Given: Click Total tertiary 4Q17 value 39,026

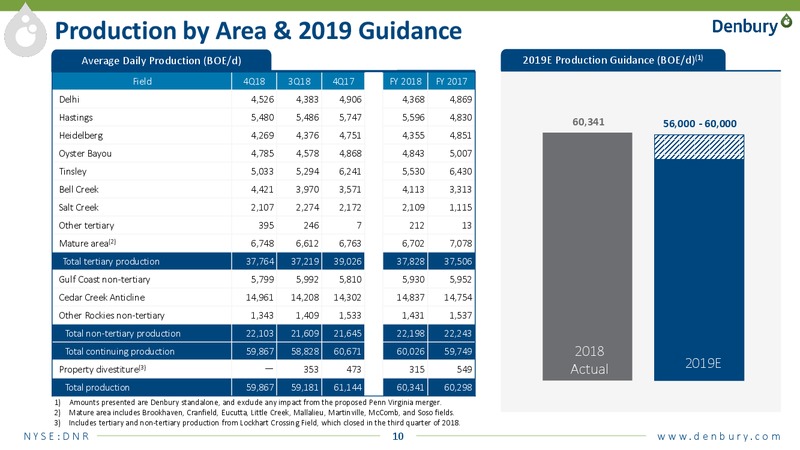Looking at the screenshot, I should tap(347, 261).
